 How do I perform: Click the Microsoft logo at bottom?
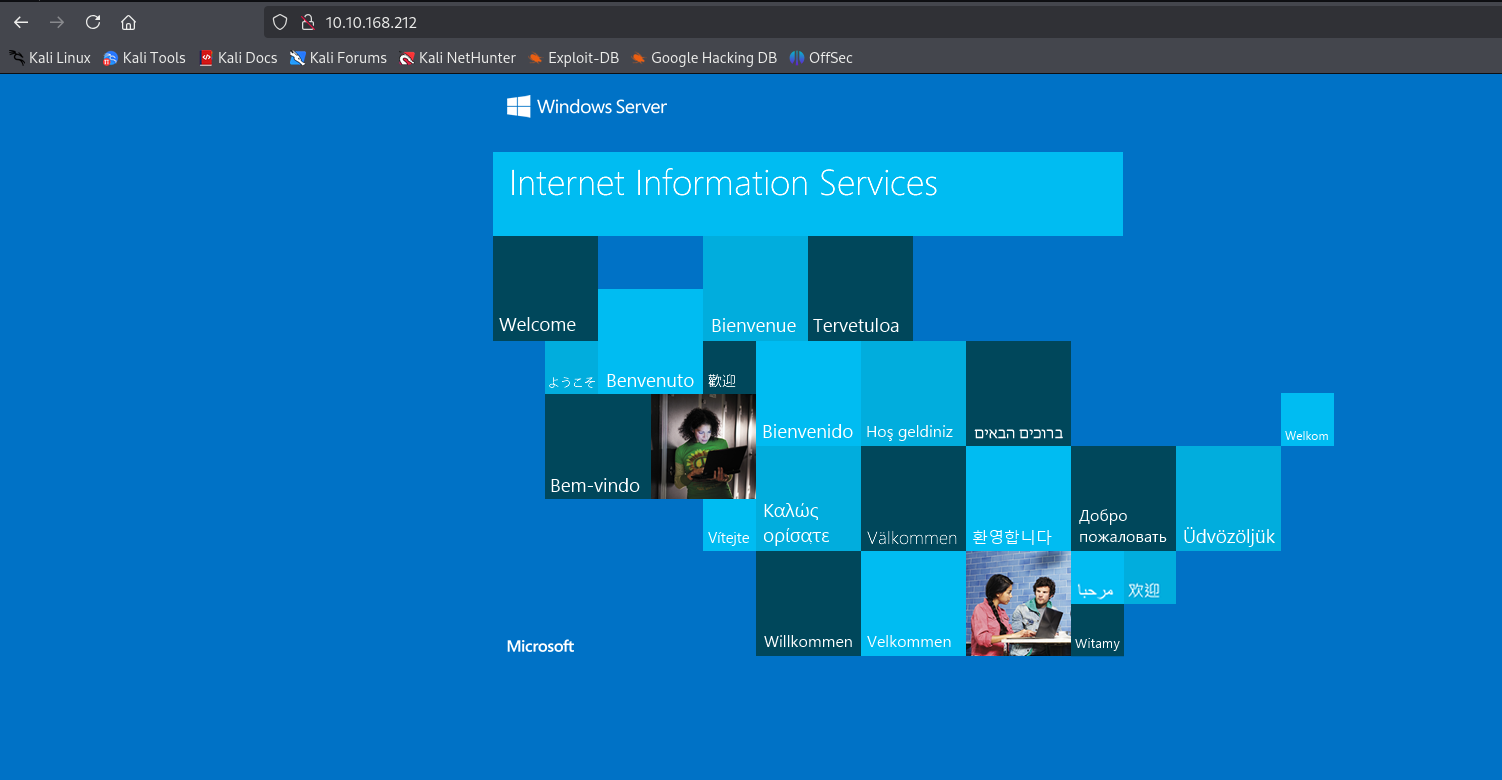click(540, 646)
